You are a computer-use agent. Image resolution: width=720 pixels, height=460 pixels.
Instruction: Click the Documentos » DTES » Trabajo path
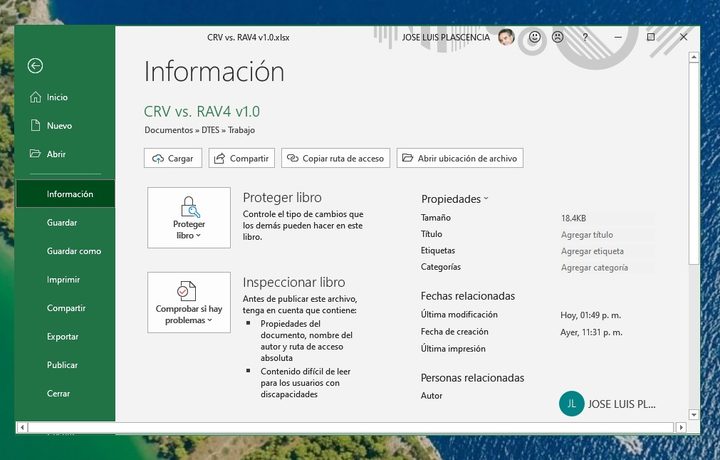[x=200, y=130]
